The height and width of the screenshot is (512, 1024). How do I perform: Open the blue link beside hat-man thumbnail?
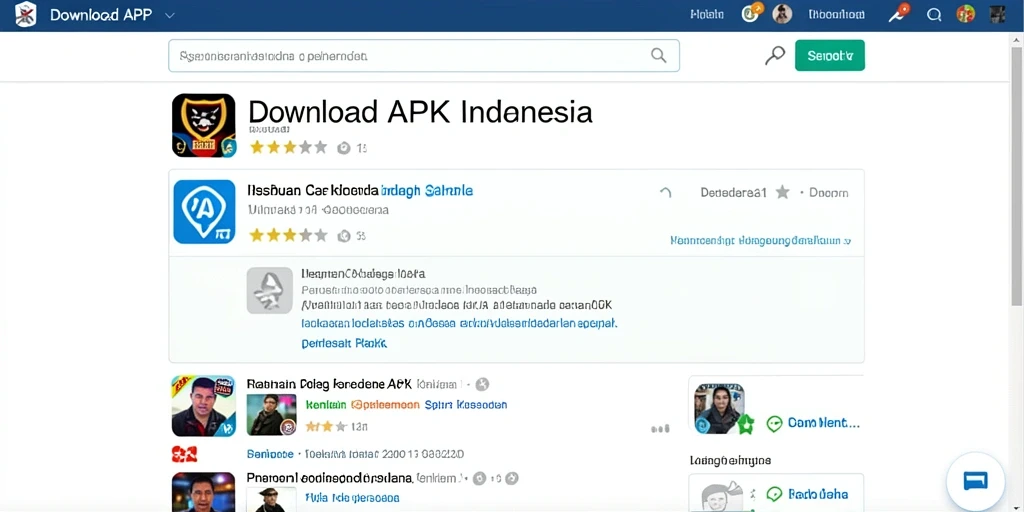352,498
